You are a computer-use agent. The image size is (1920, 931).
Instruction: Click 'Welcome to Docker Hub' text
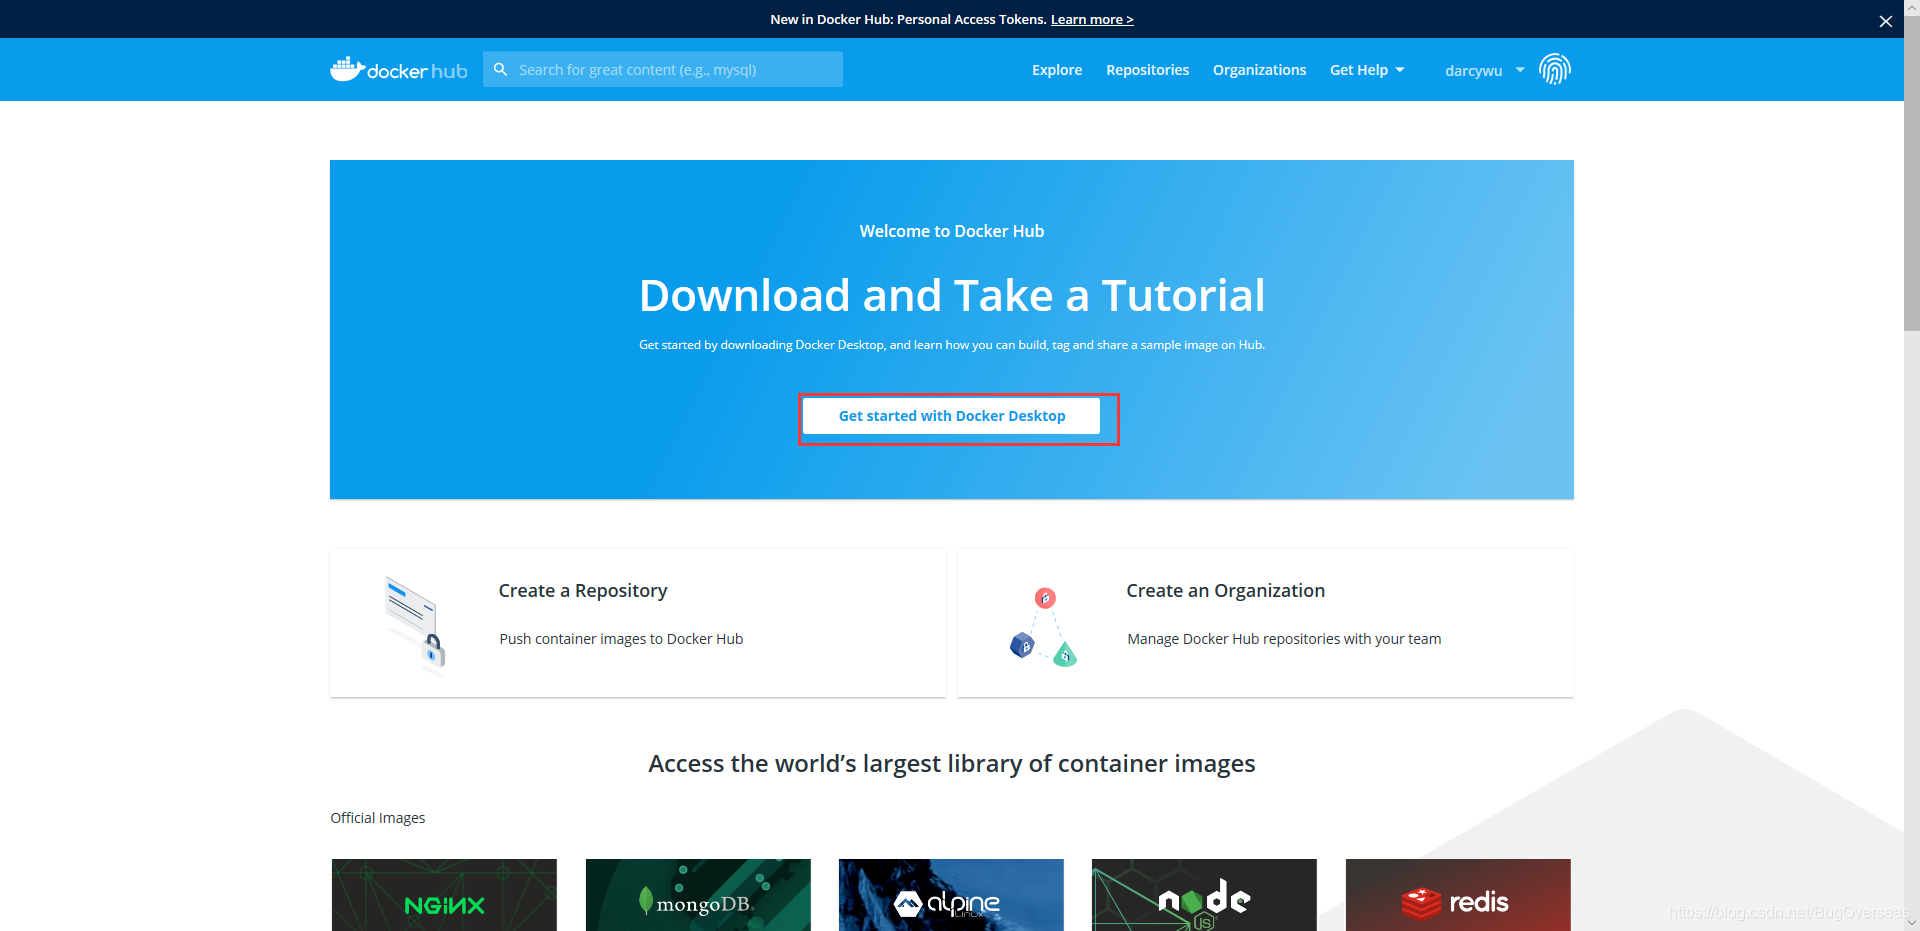952,231
